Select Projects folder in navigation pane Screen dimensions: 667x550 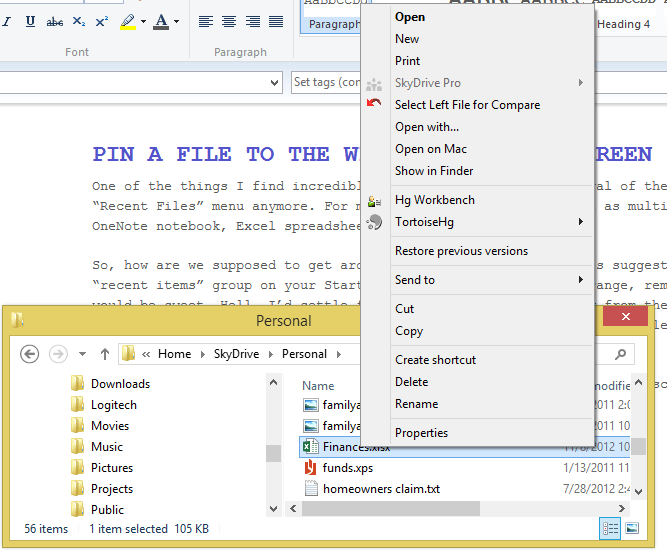point(102,489)
